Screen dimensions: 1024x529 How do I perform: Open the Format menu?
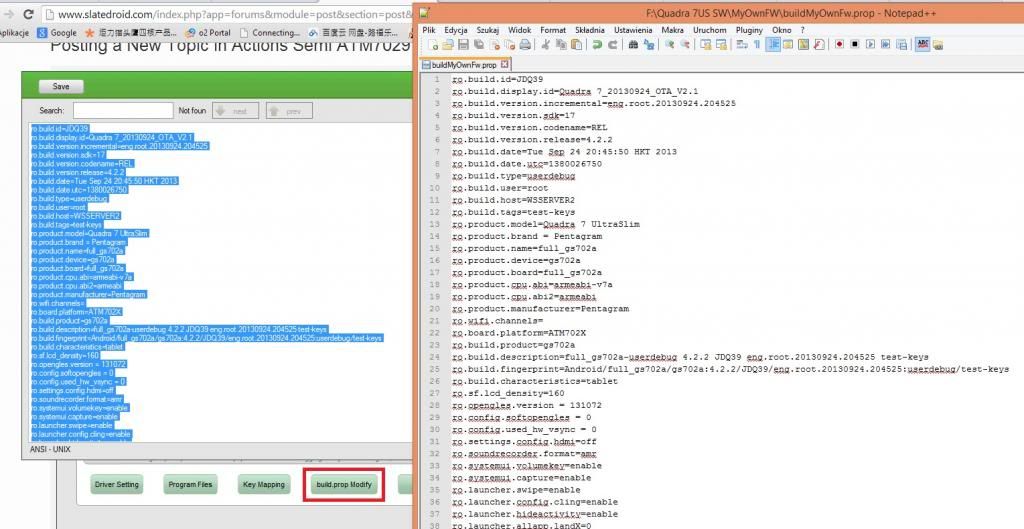(553, 30)
